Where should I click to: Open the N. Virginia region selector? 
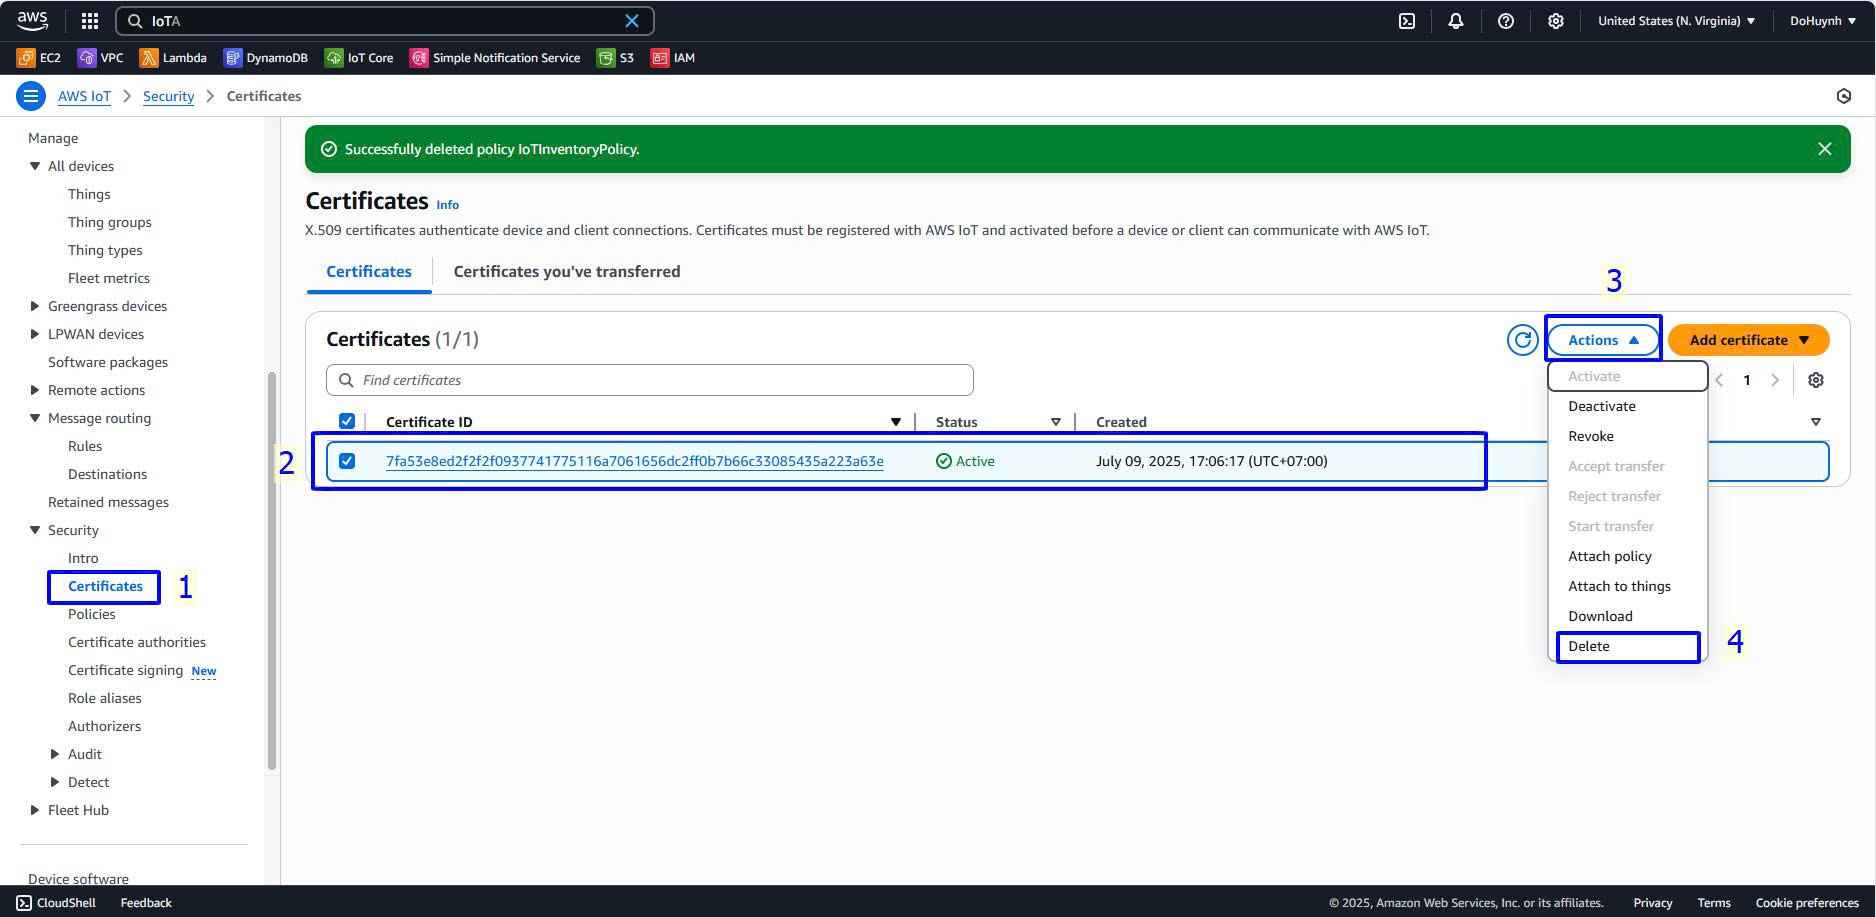(x=1676, y=21)
